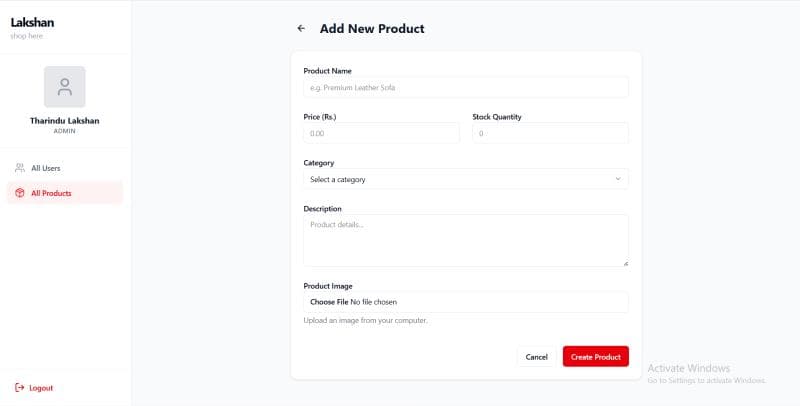Click the Product Image label
This screenshot has height=406, width=800.
click(328, 286)
